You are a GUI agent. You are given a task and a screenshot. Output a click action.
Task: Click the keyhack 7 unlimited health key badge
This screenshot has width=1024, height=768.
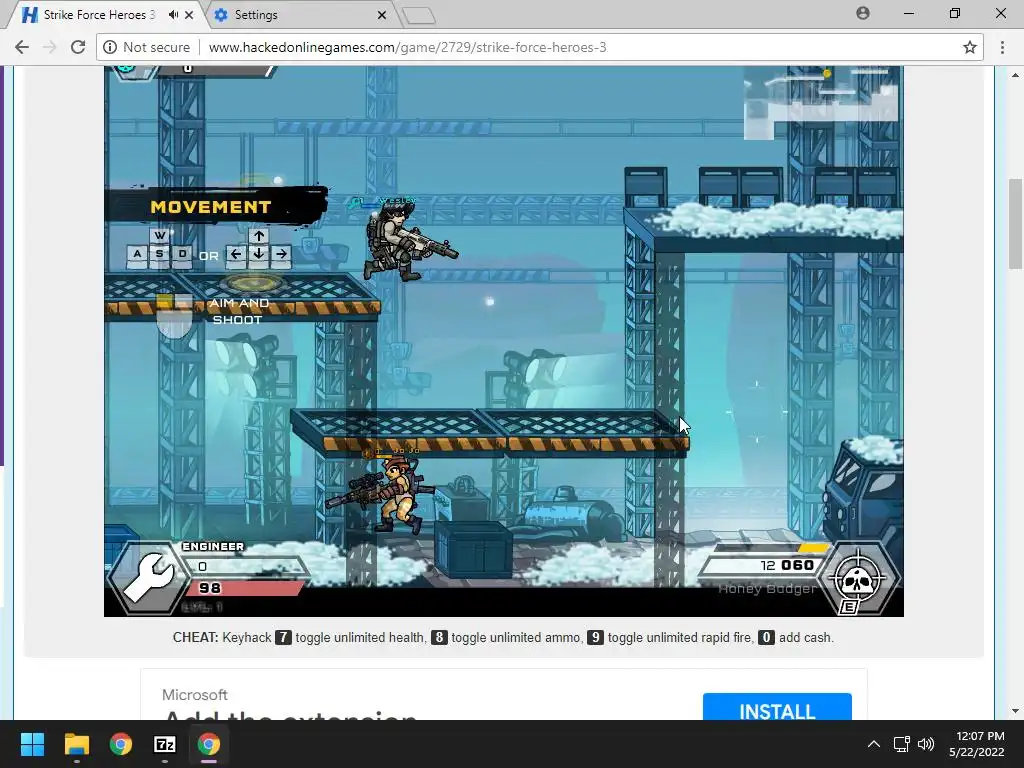(283, 637)
